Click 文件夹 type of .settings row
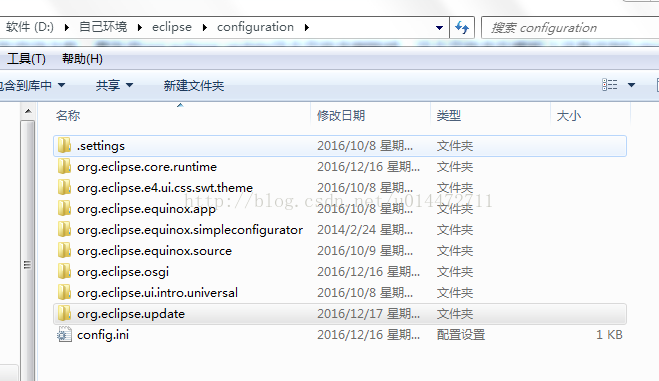The image size is (659, 381). 455,146
